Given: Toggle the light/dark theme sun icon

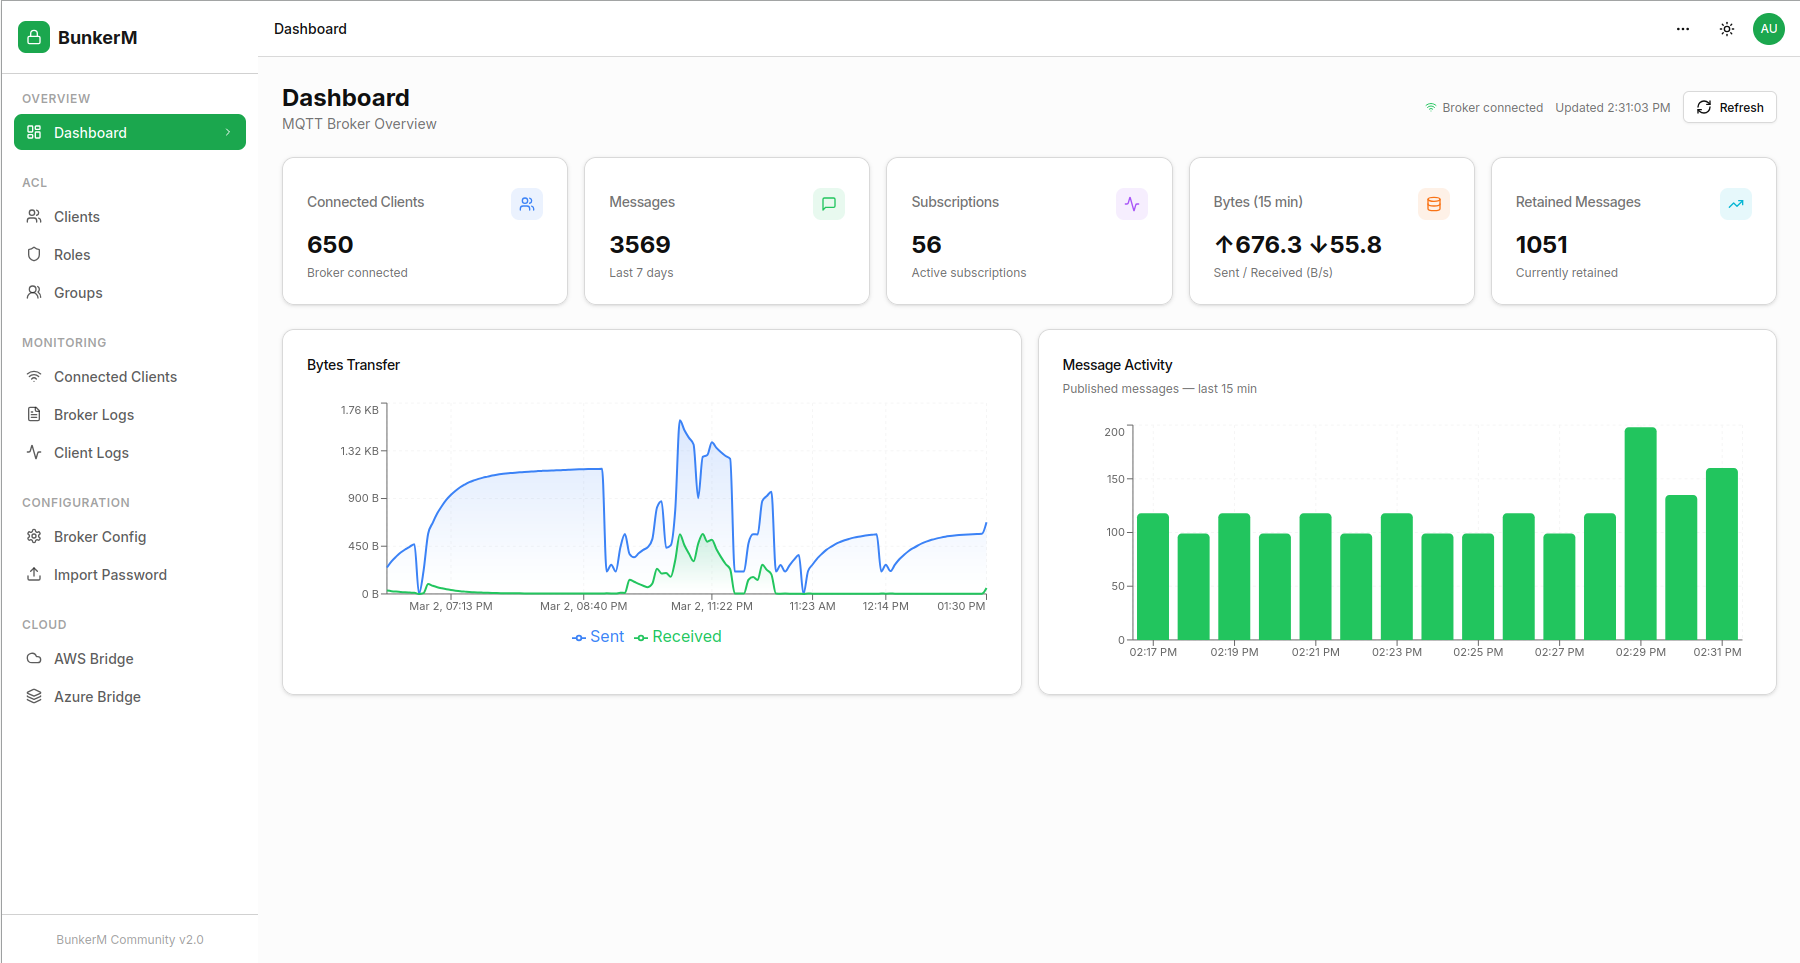Looking at the screenshot, I should click(x=1727, y=29).
